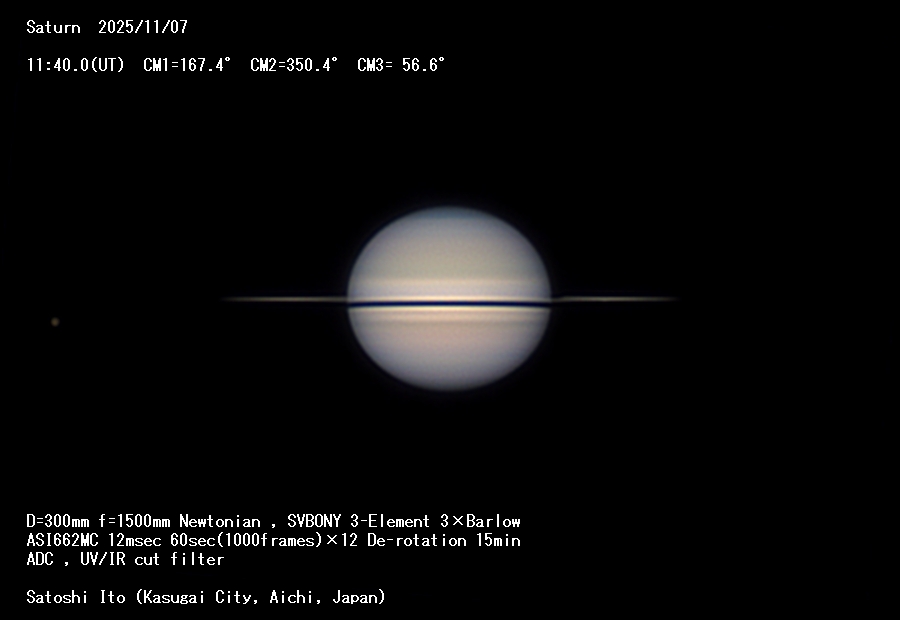Click the D=300mm f=1500mm Newtonian text

click(143, 521)
